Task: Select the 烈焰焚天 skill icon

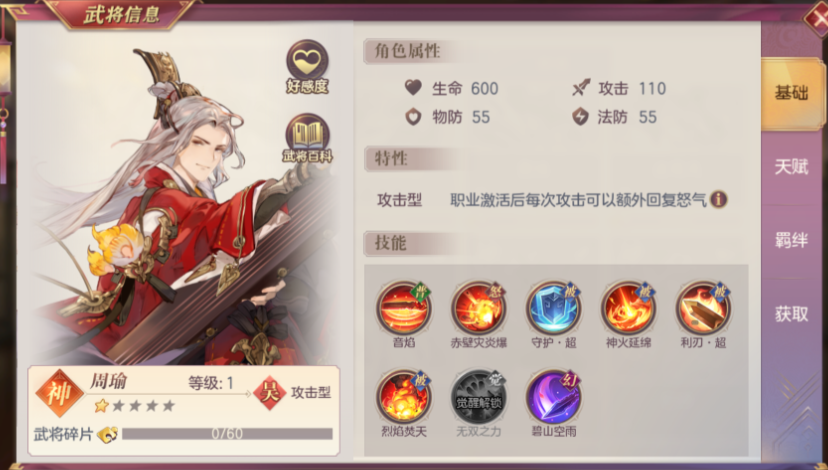Action: [404, 397]
